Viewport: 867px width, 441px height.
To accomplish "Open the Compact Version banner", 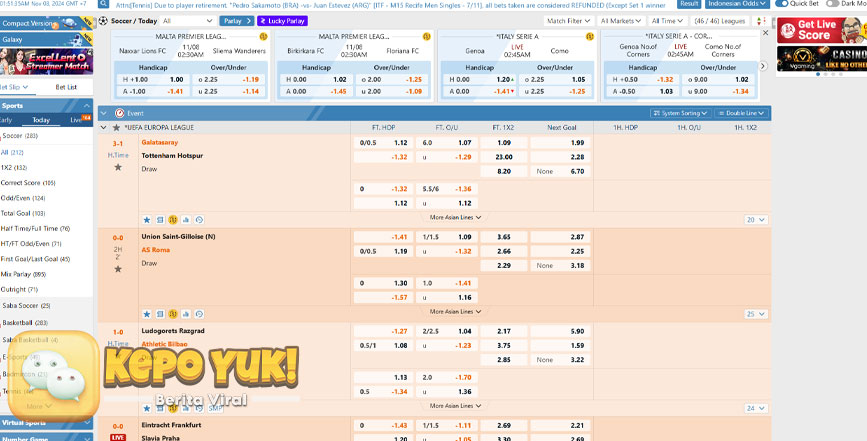I will coord(46,24).
